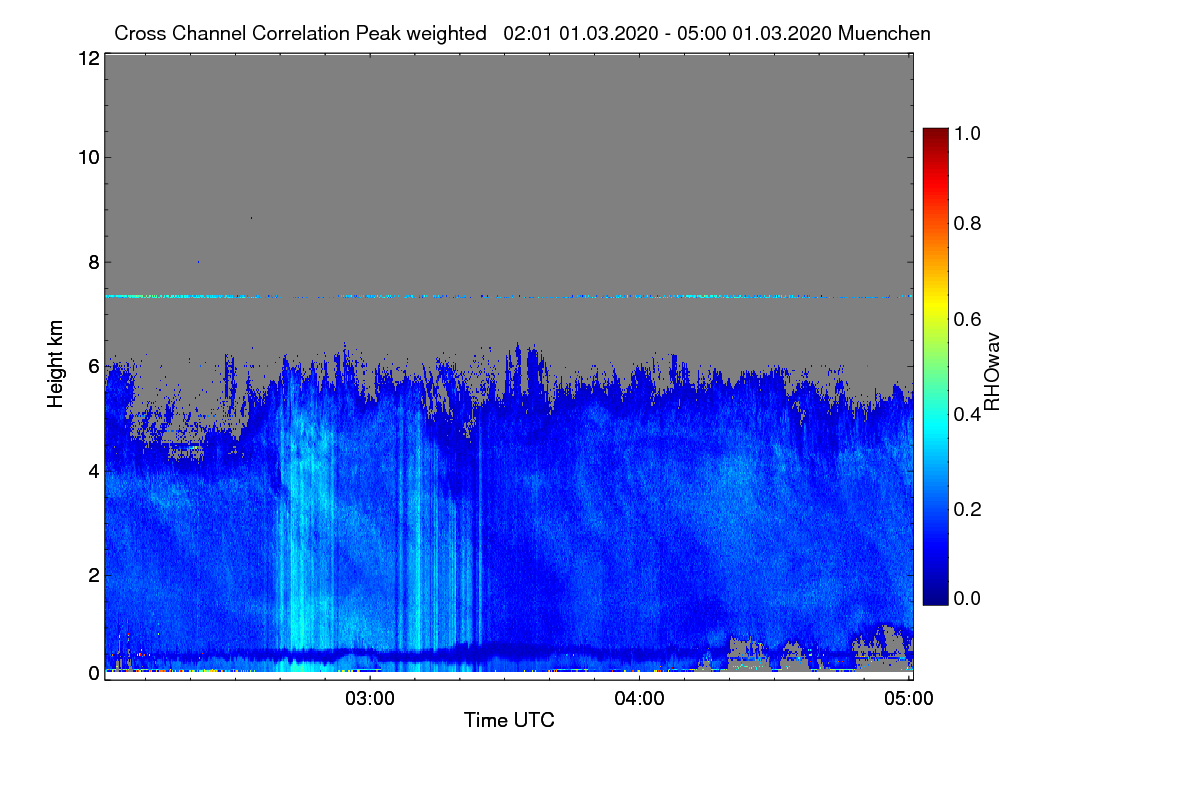Click the colorbar value '0.6'

point(967,319)
